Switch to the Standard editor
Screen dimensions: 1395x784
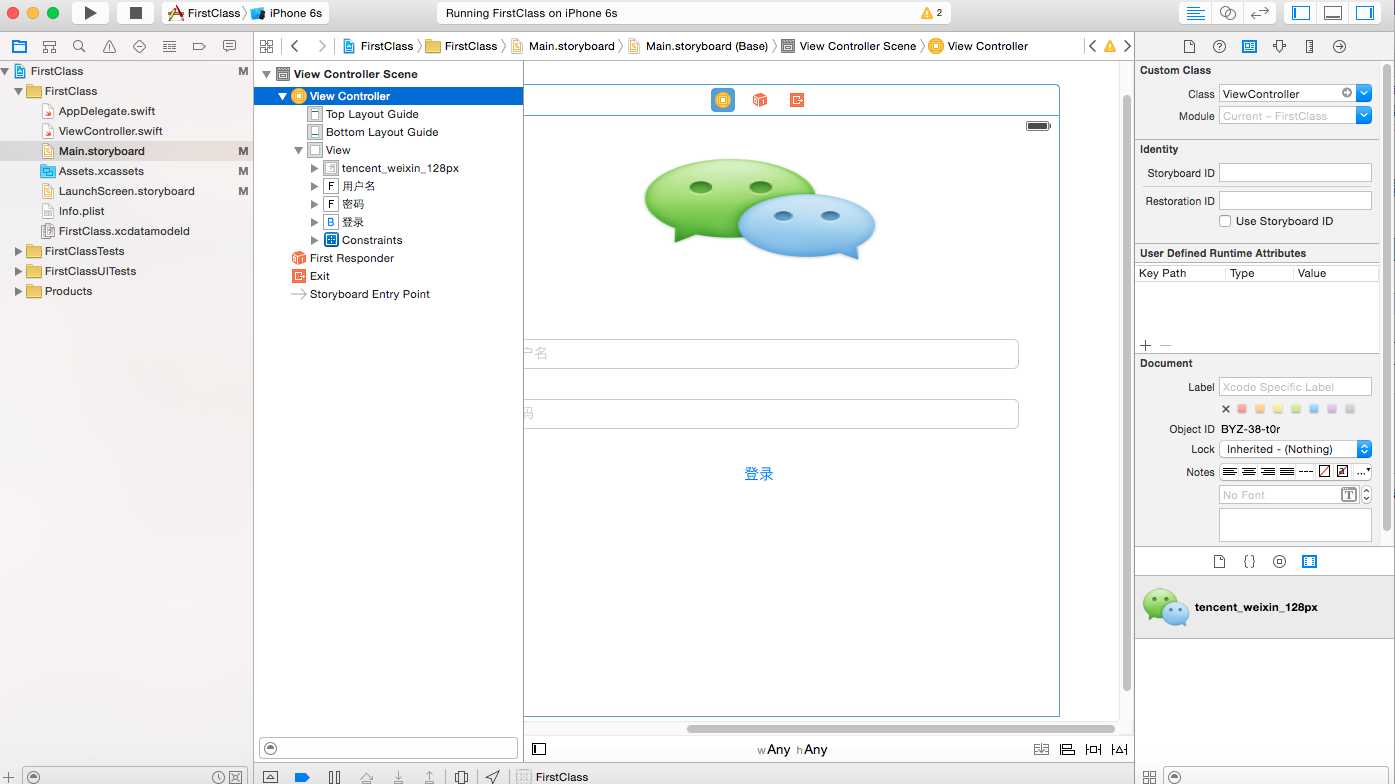coord(1195,13)
